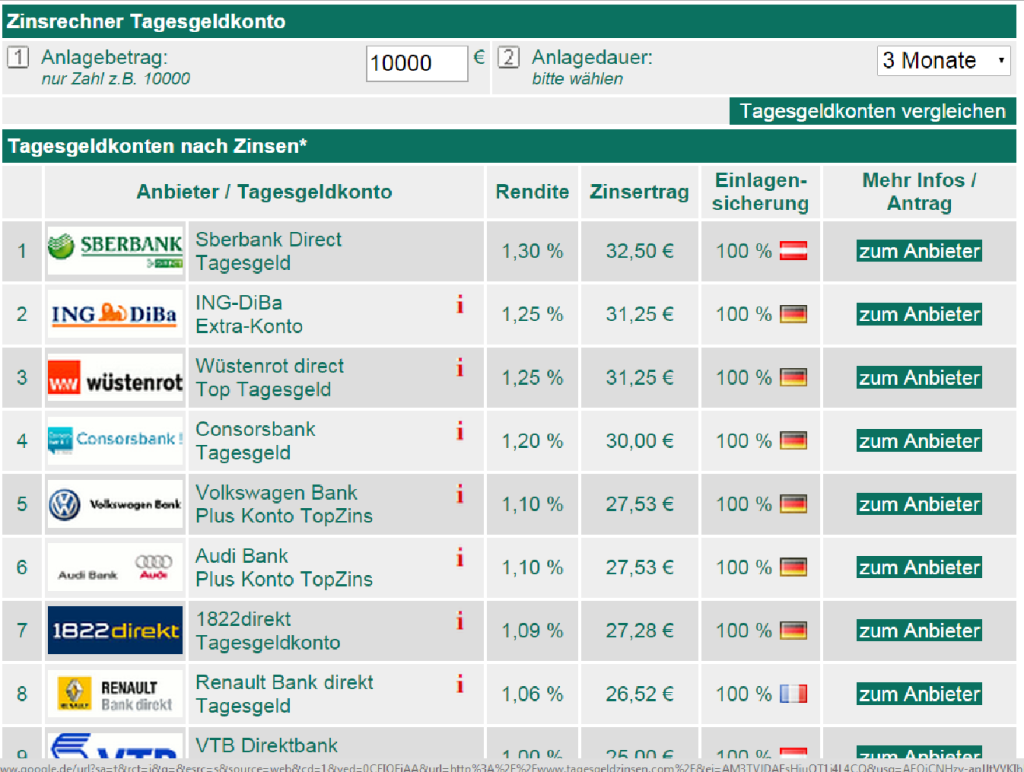Screen dimensions: 1024x772
Task: Open info icon for Volkswagen Bank row
Action: [x=460, y=494]
